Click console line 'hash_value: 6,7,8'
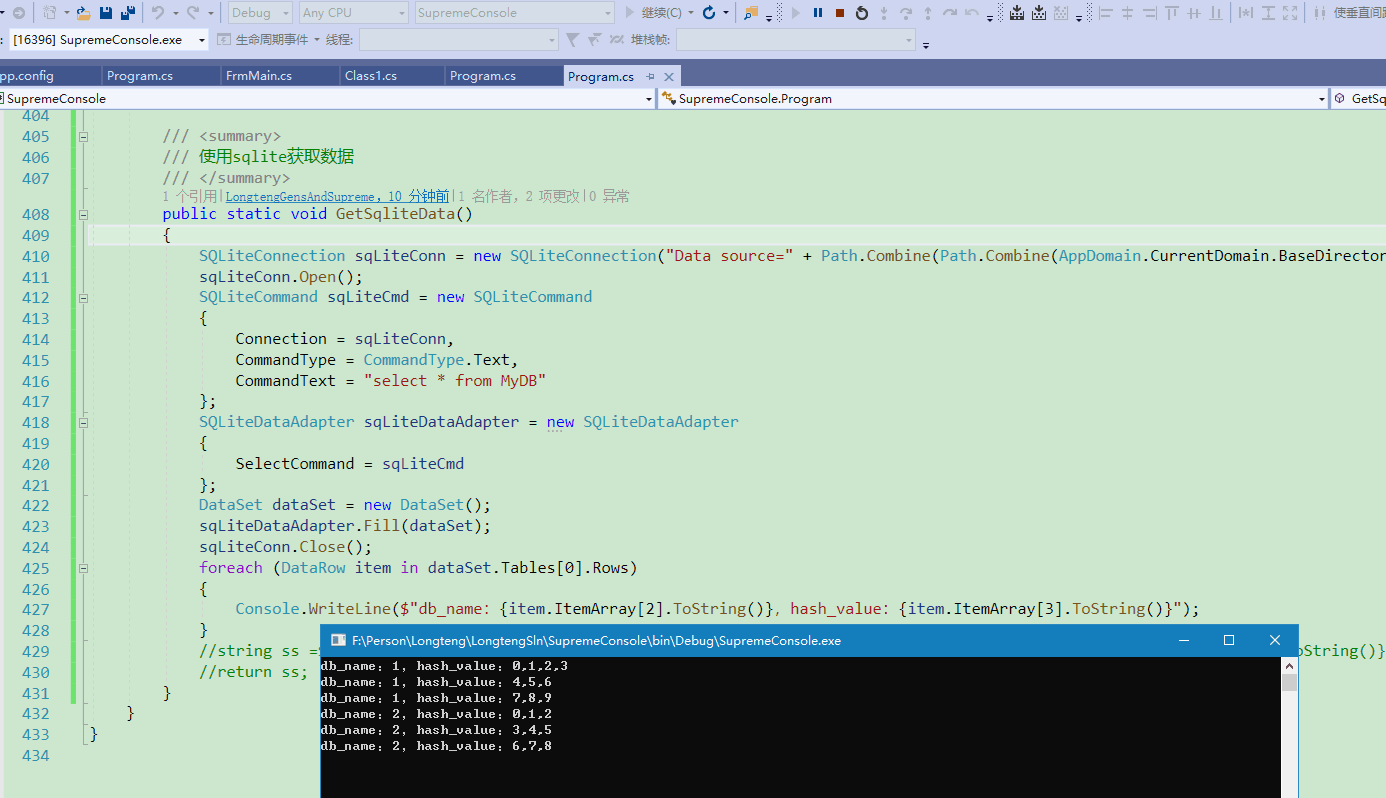Screen dimensions: 1386x798 [484, 746]
